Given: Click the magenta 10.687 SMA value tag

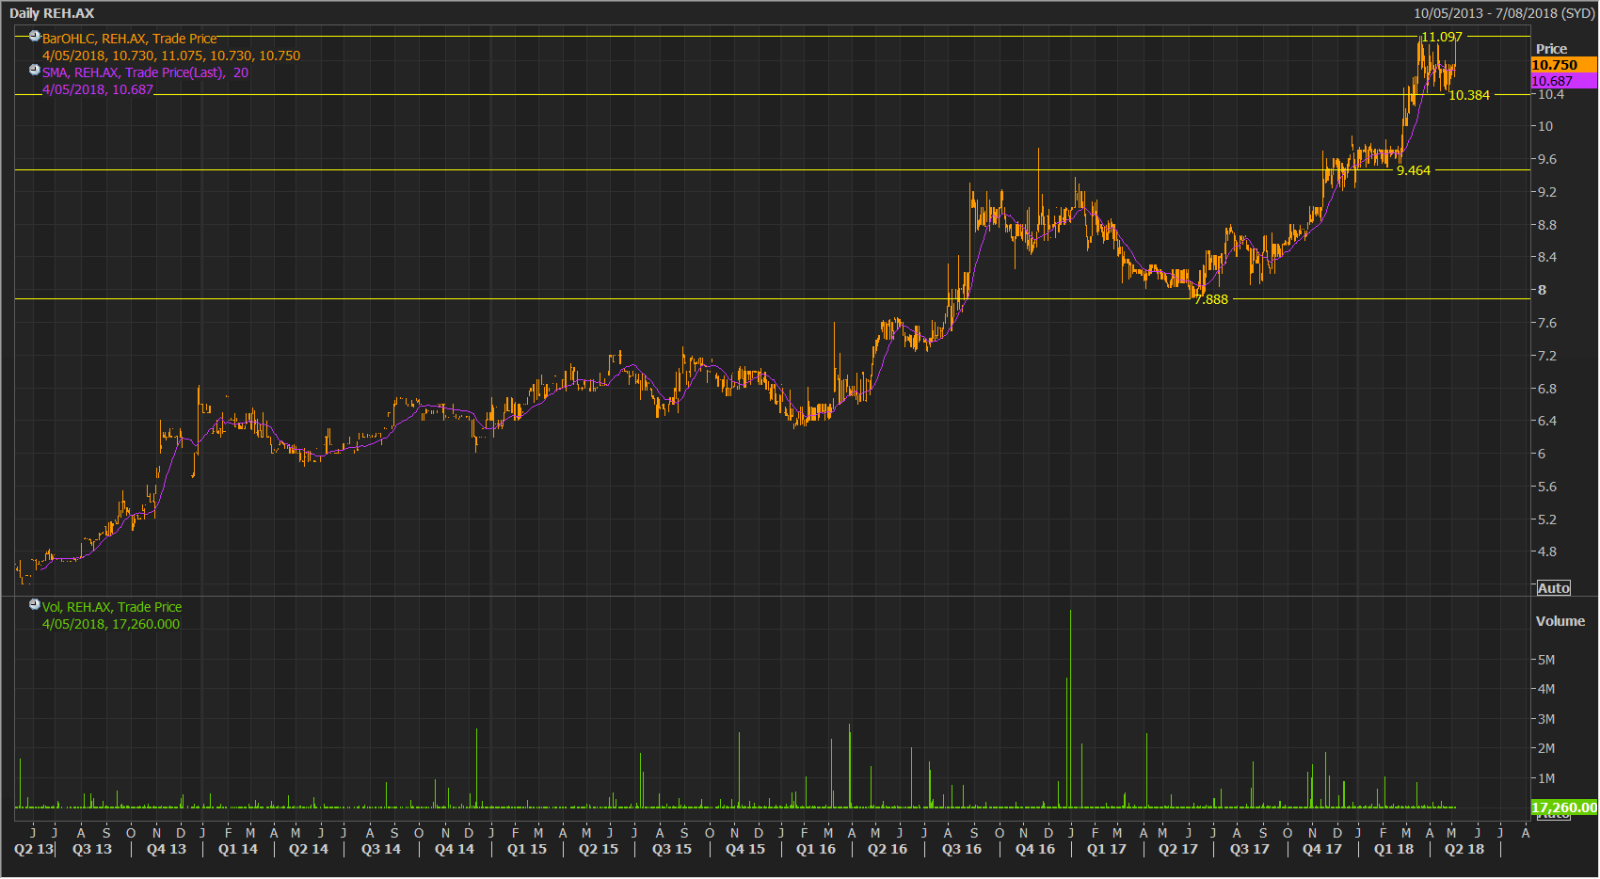Looking at the screenshot, I should [x=1564, y=81].
